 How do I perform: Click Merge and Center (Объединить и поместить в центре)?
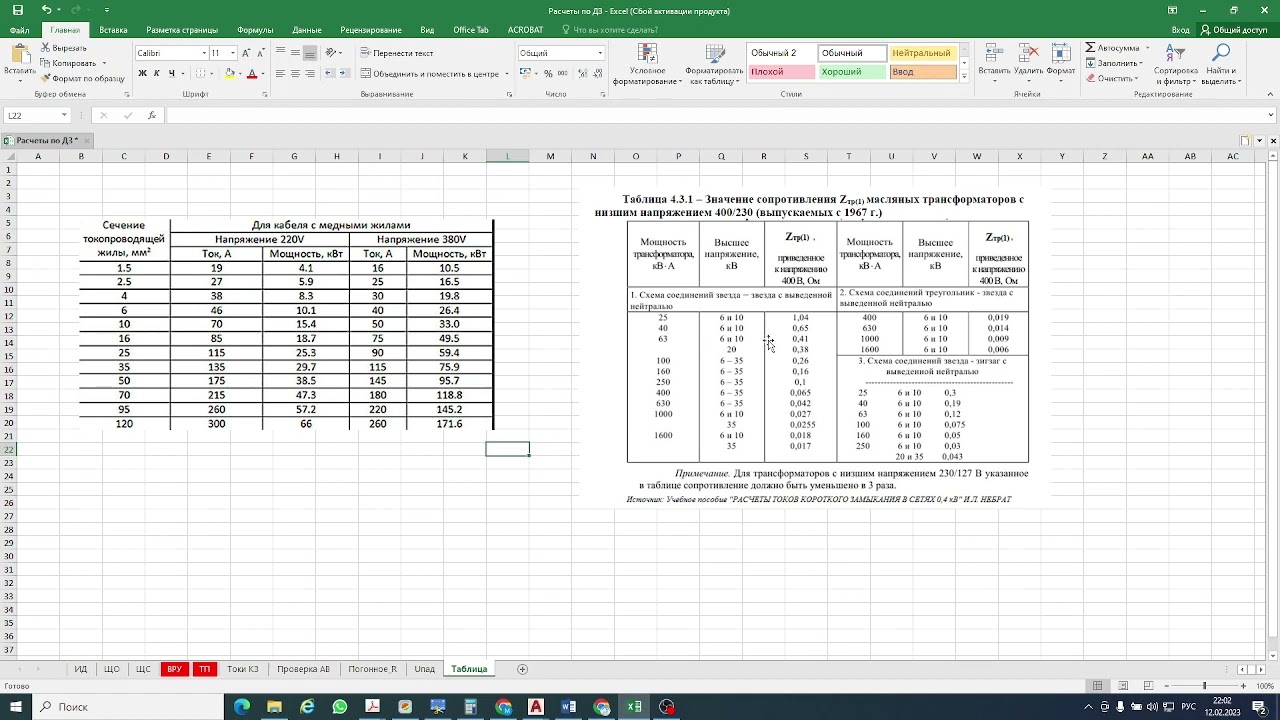click(x=430, y=73)
